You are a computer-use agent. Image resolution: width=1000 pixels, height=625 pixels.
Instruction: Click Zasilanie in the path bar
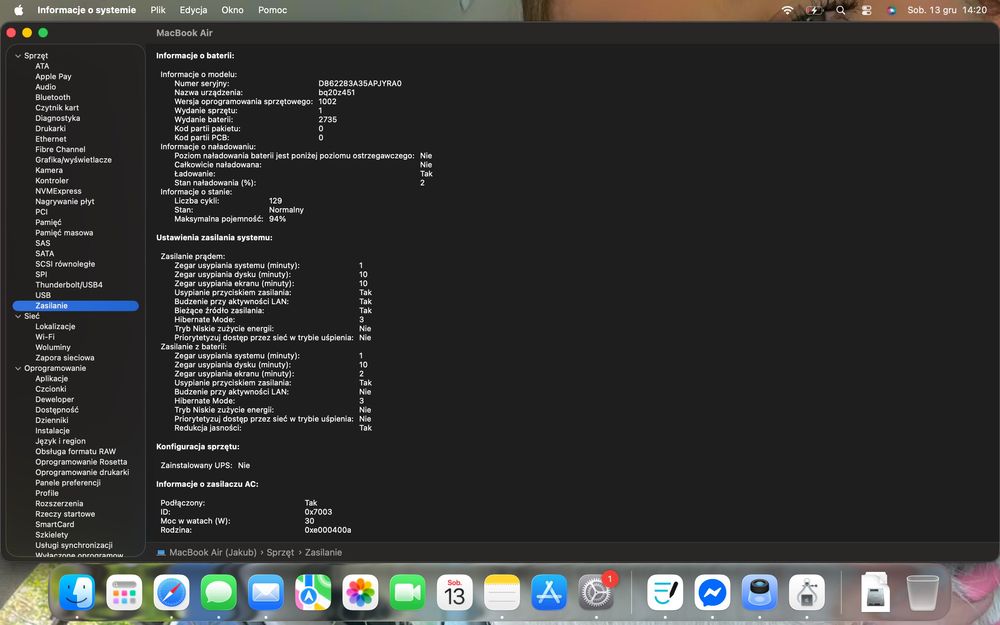pyautogui.click(x=323, y=552)
